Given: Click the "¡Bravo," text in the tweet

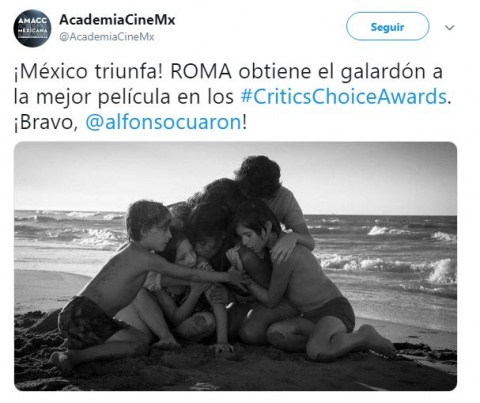Looking at the screenshot, I should (46, 123).
